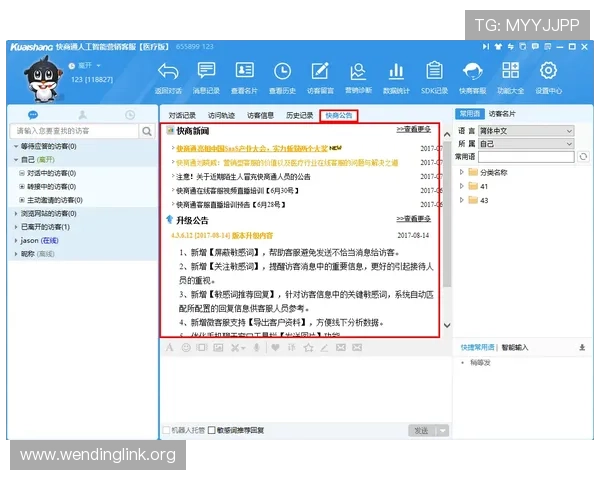The width and height of the screenshot is (600, 480).
Task: Toggle 机器人托管 checkbox
Action: 166,430
